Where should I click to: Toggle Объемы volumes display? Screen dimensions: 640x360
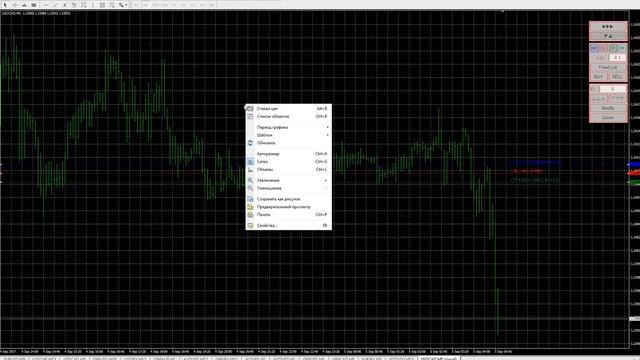pos(289,169)
